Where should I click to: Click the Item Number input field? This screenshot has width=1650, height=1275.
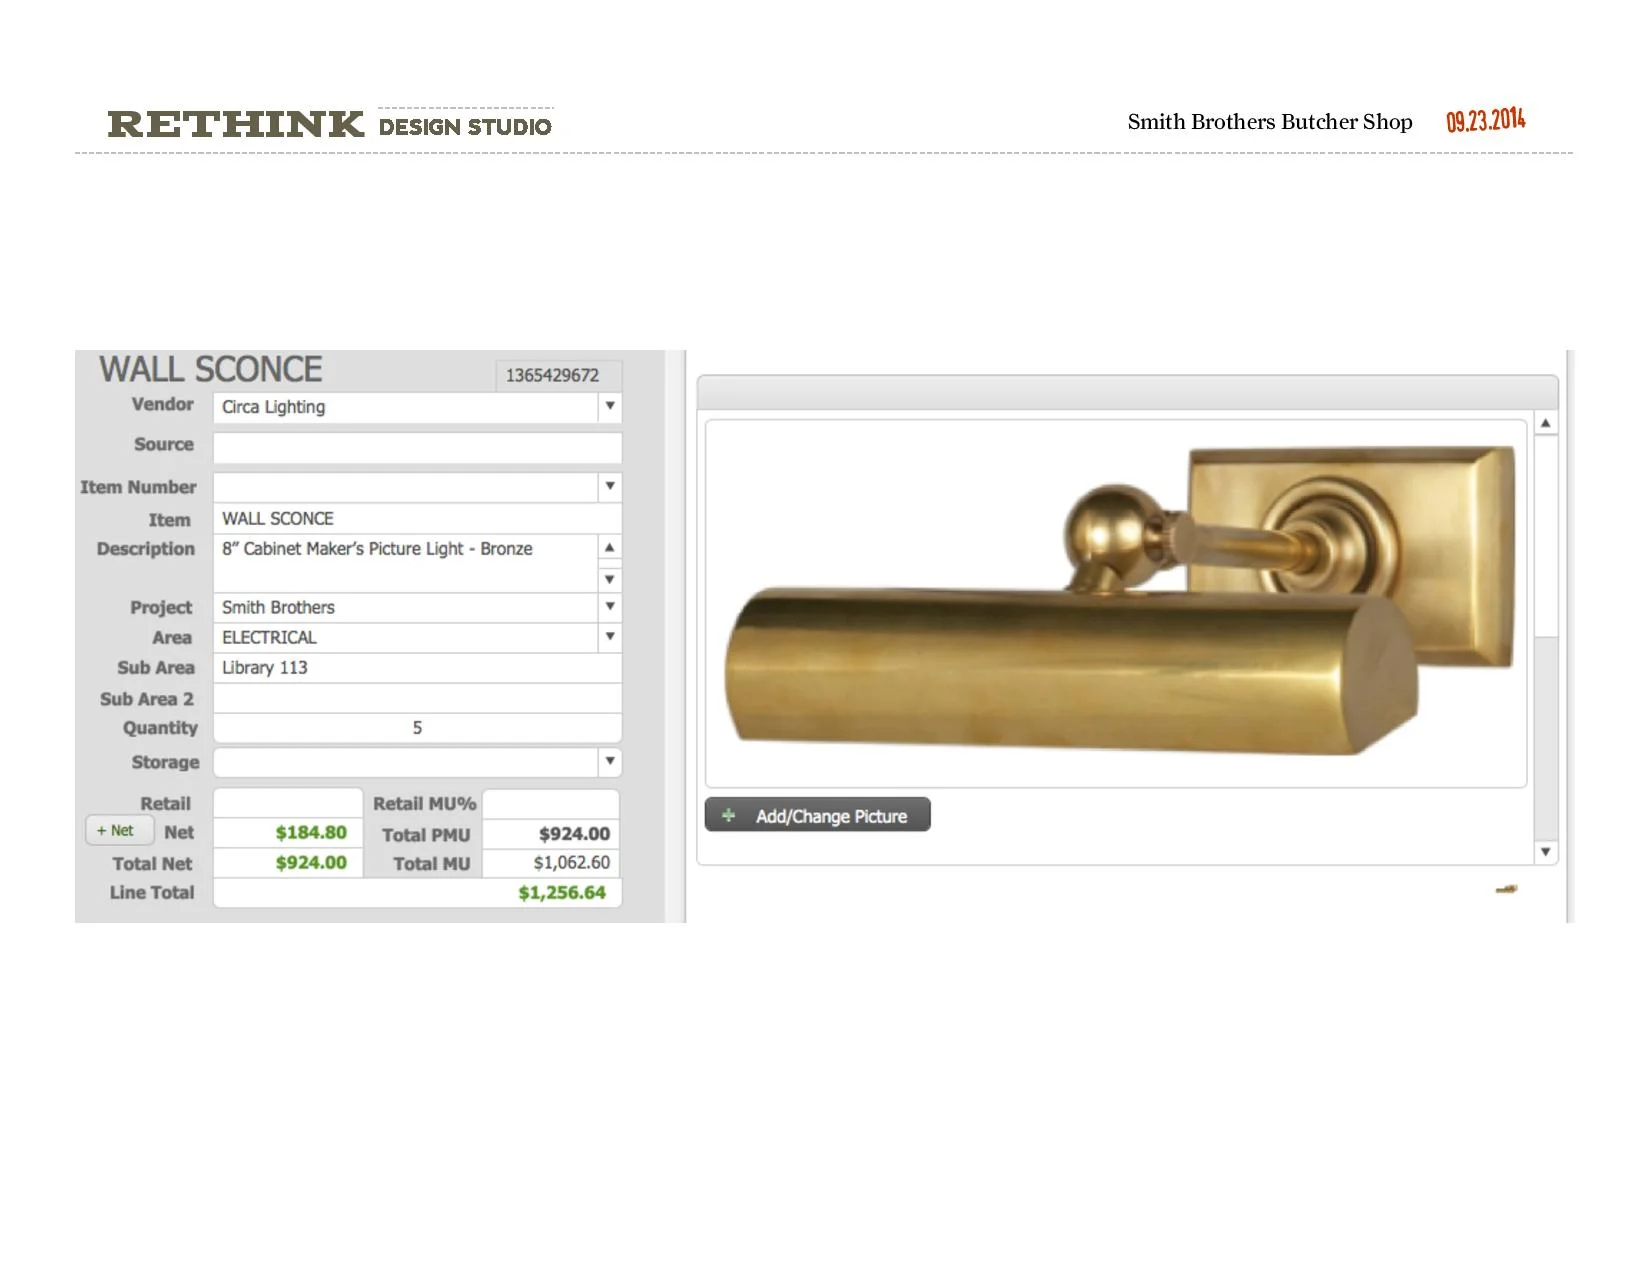[405, 487]
